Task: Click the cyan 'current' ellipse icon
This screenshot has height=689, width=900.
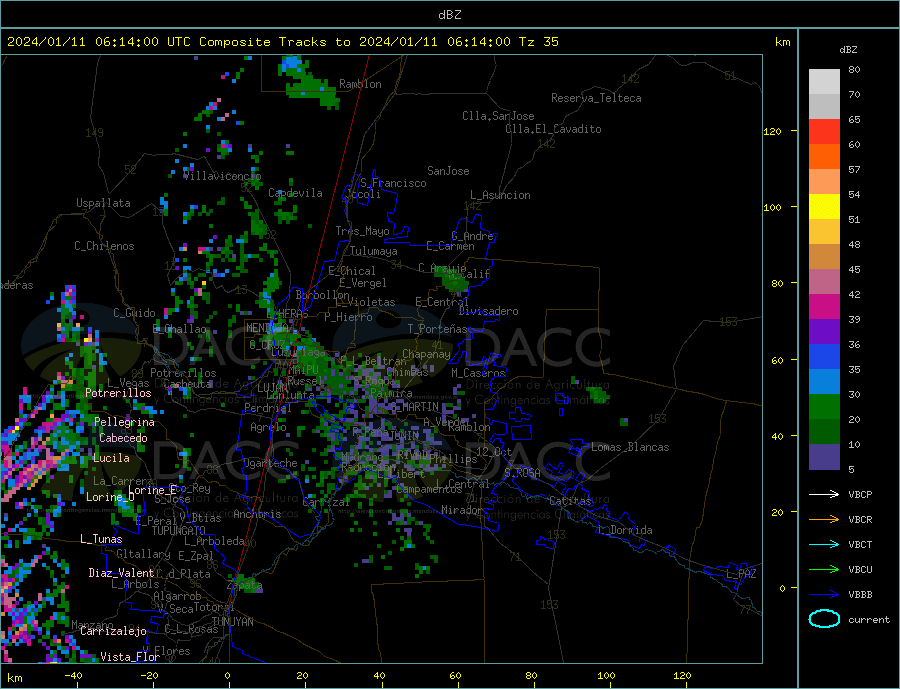Action: (824, 619)
